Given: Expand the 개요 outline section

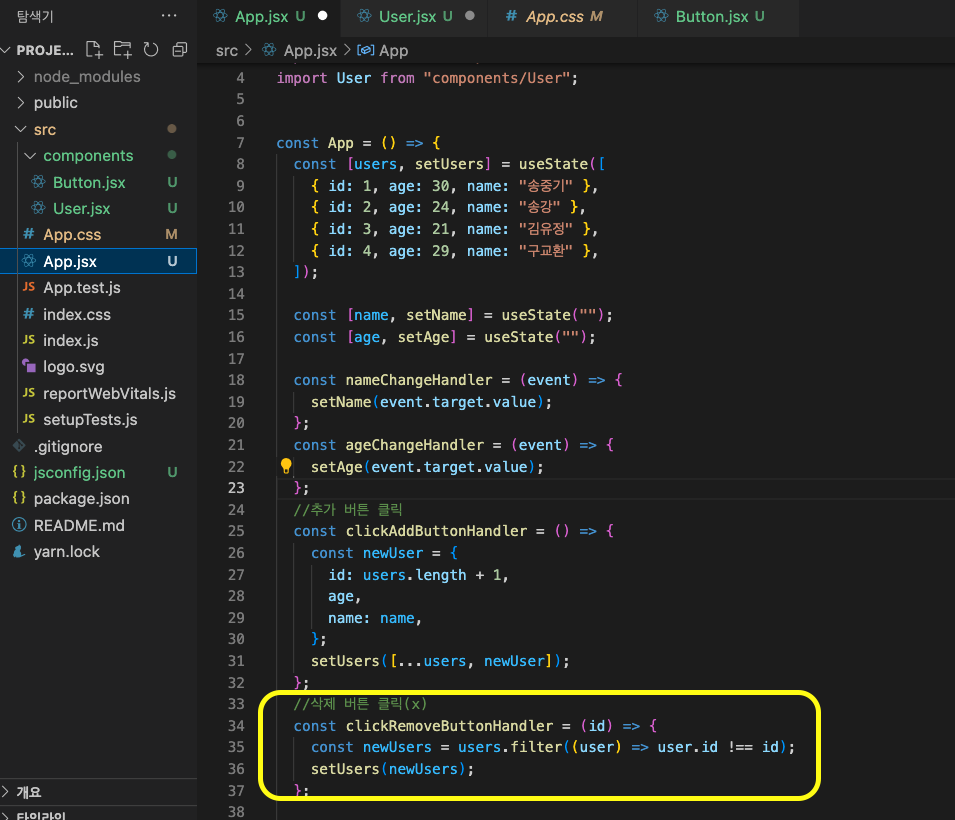Looking at the screenshot, I should (x=6, y=791).
